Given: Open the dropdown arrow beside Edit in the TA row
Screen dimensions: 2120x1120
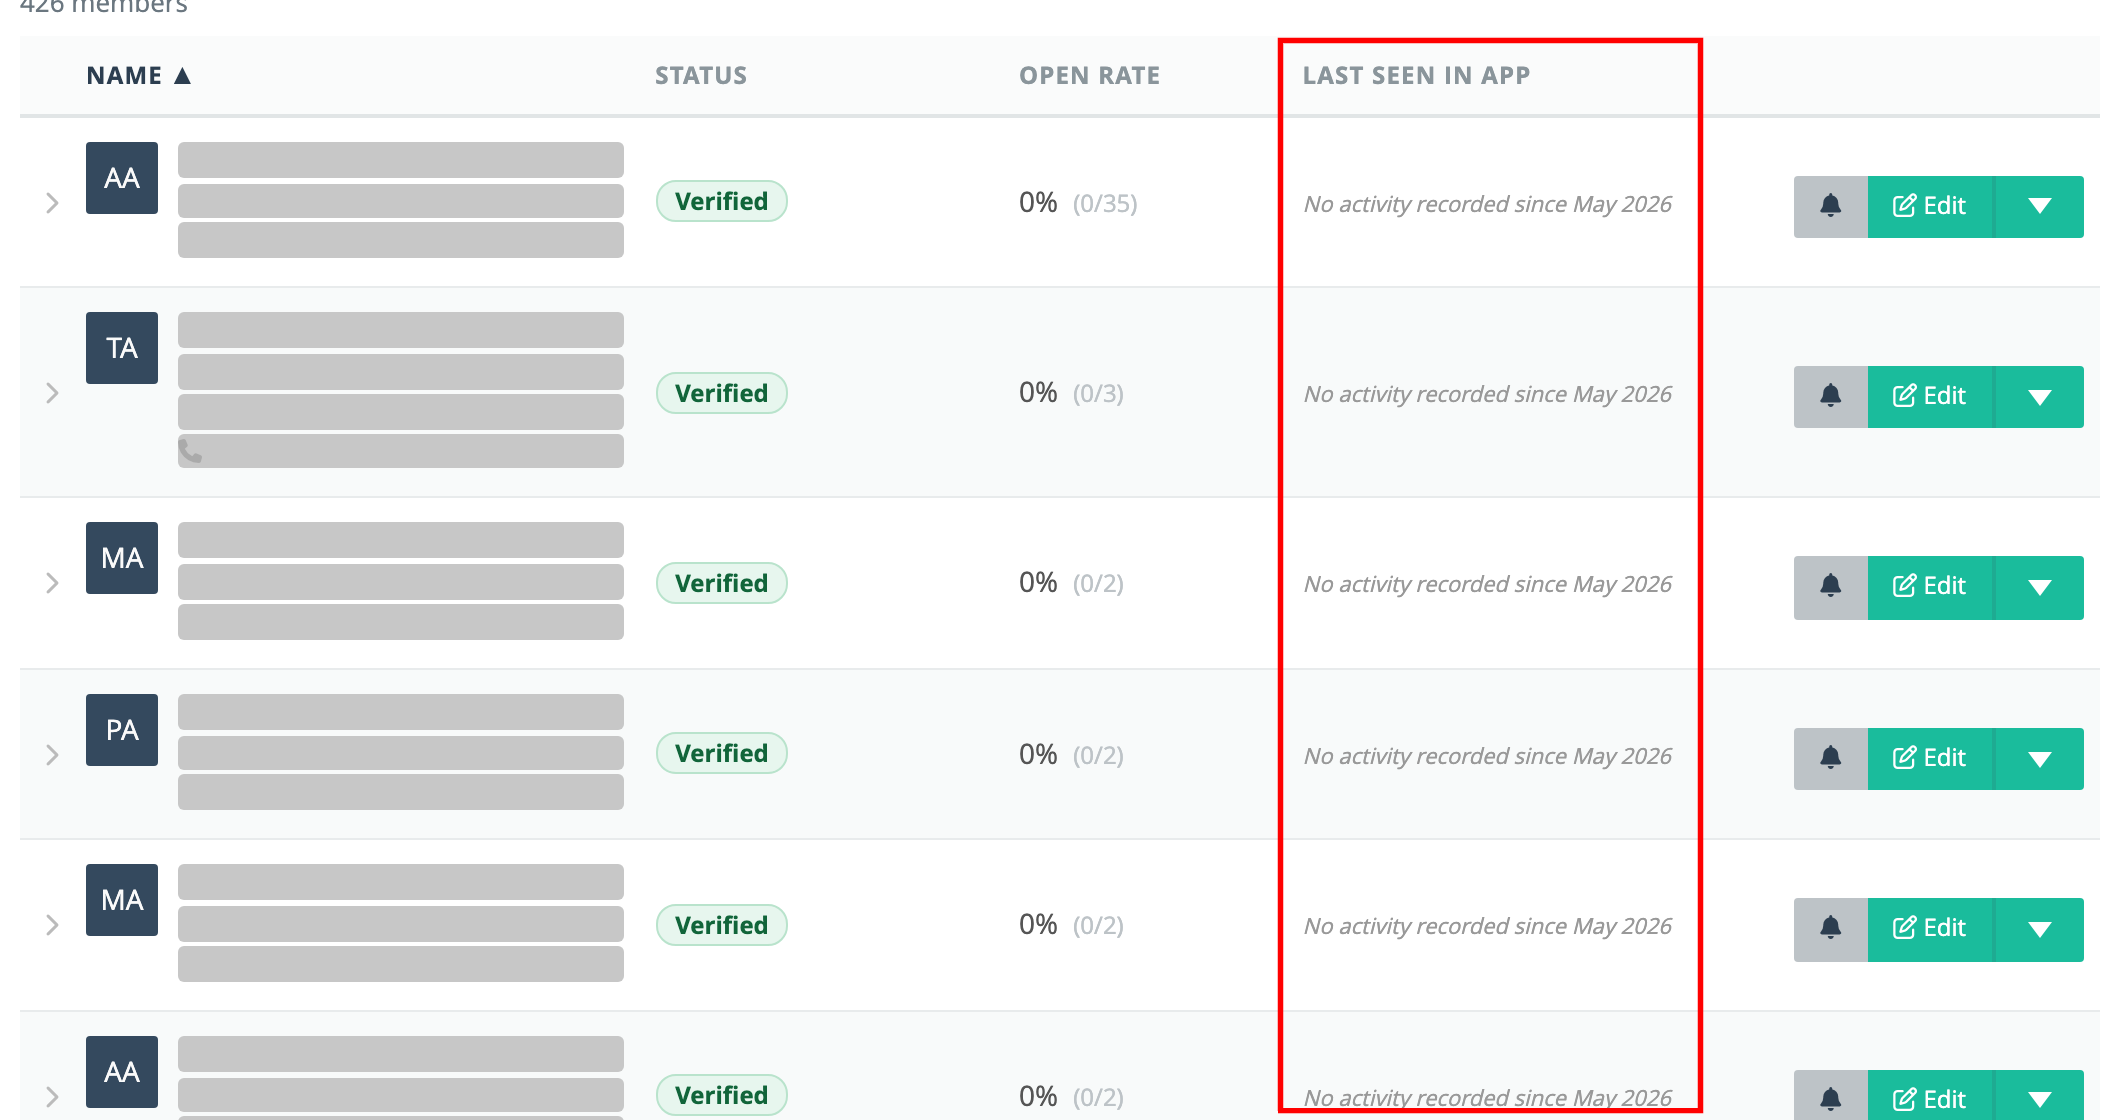Looking at the screenshot, I should point(2040,396).
